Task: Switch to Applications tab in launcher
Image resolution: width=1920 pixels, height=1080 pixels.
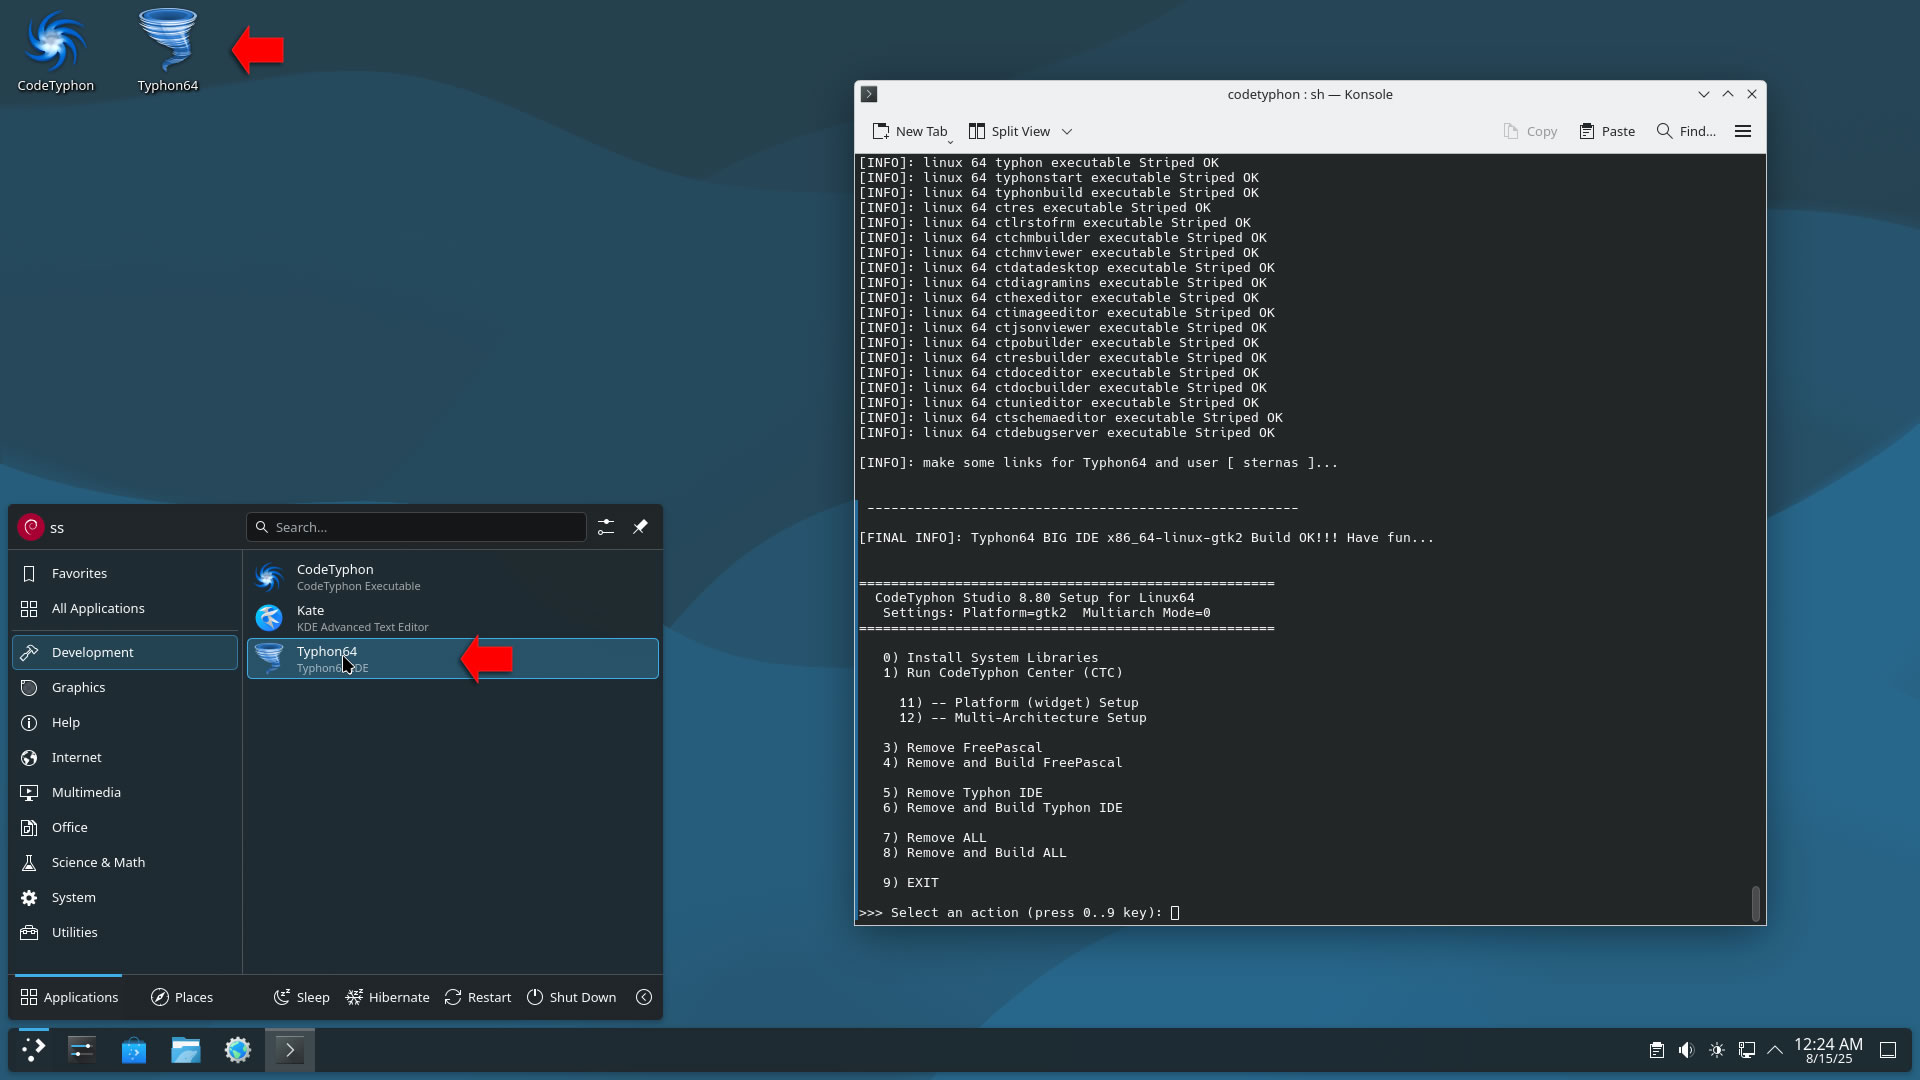Action: [x=69, y=997]
